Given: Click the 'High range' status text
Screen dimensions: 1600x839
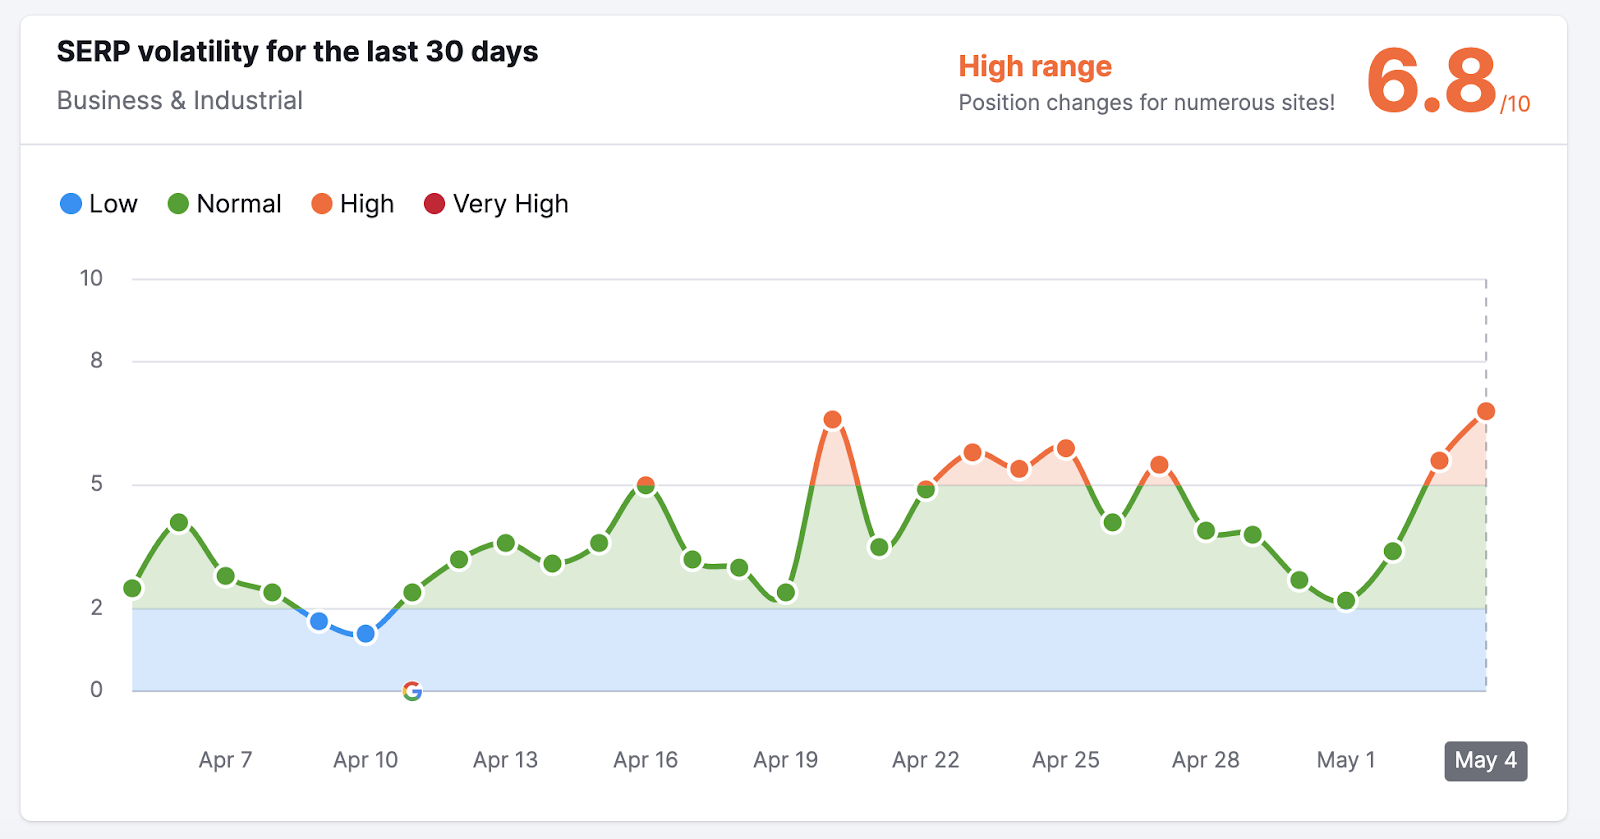Looking at the screenshot, I should coord(1035,66).
